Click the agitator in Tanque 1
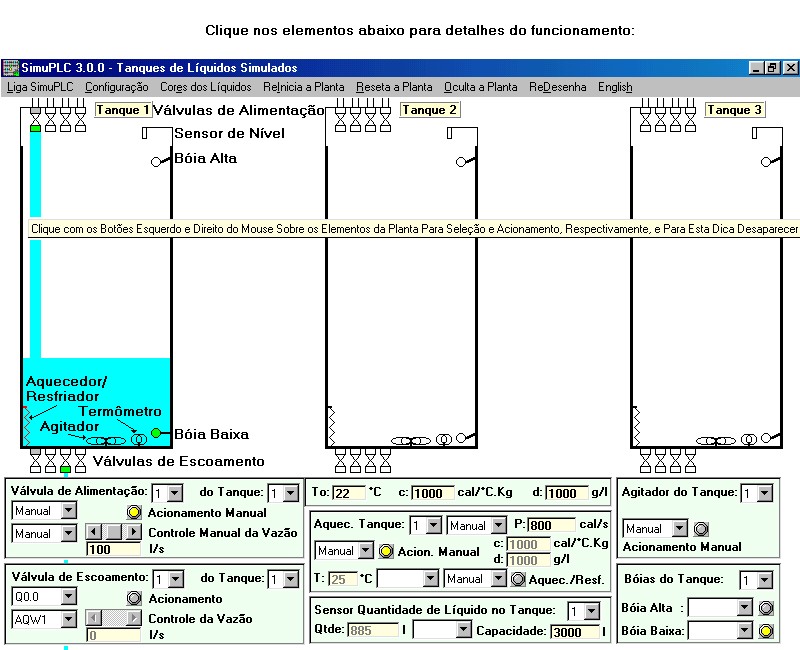Viewport: 800px width, 650px height. pyautogui.click(x=106, y=440)
